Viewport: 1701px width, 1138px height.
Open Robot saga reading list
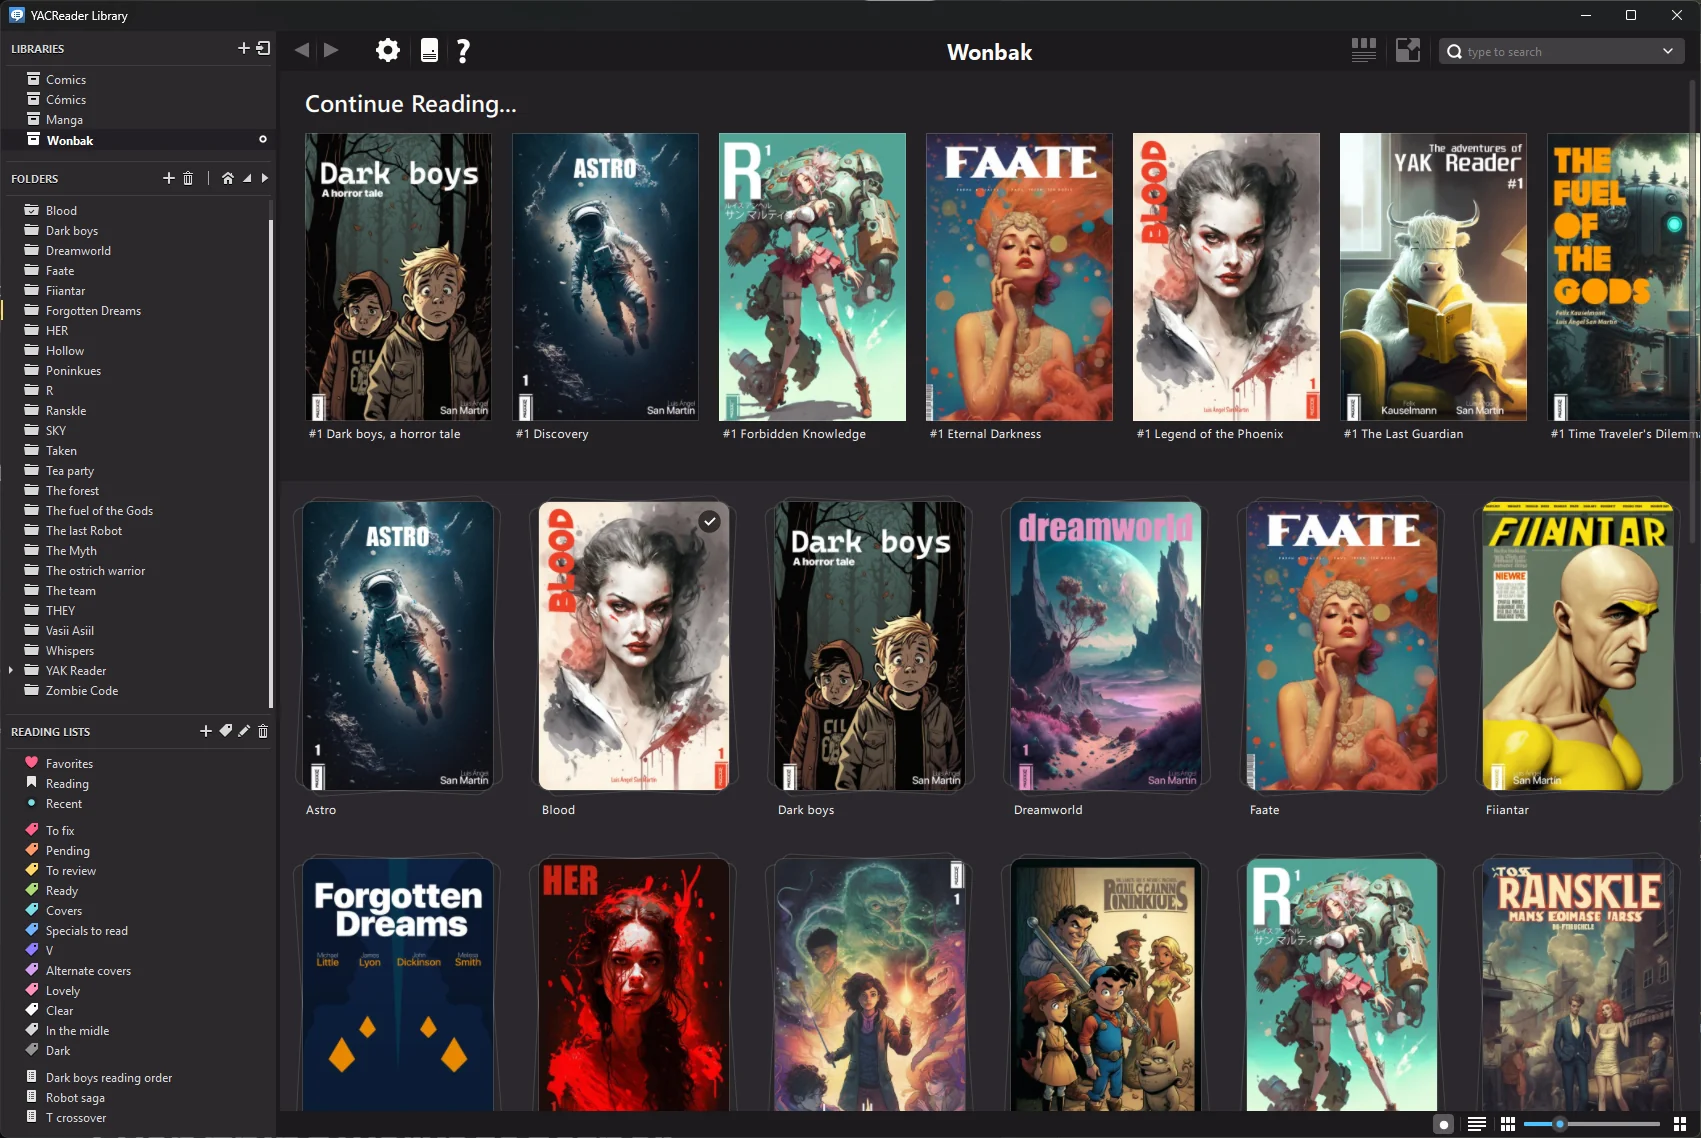(x=138, y=1097)
